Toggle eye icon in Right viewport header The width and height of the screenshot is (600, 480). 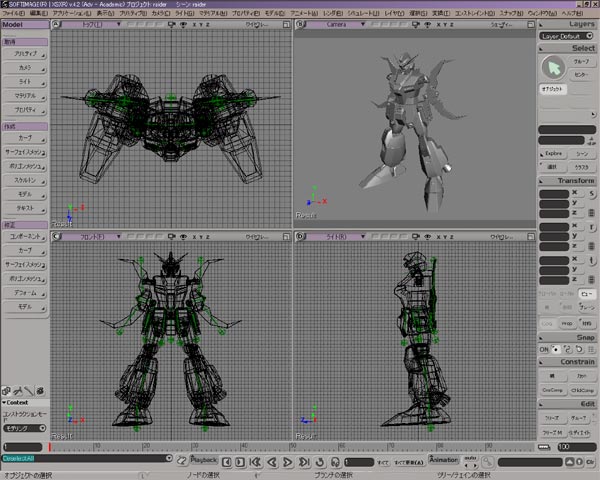[x=428, y=237]
